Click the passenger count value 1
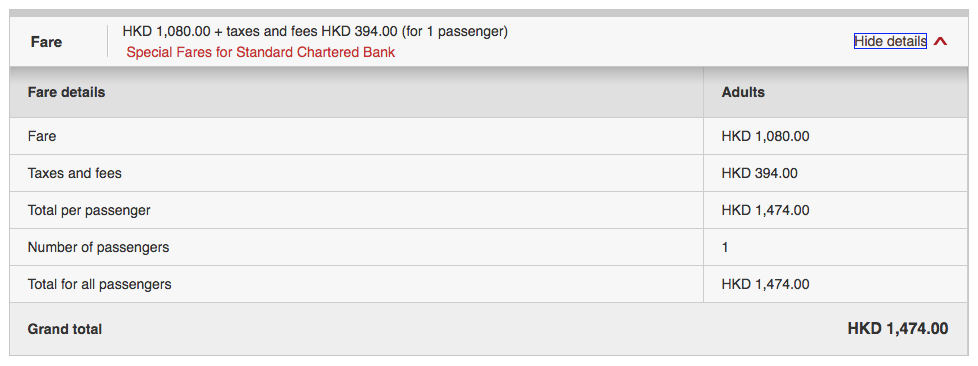 (725, 248)
